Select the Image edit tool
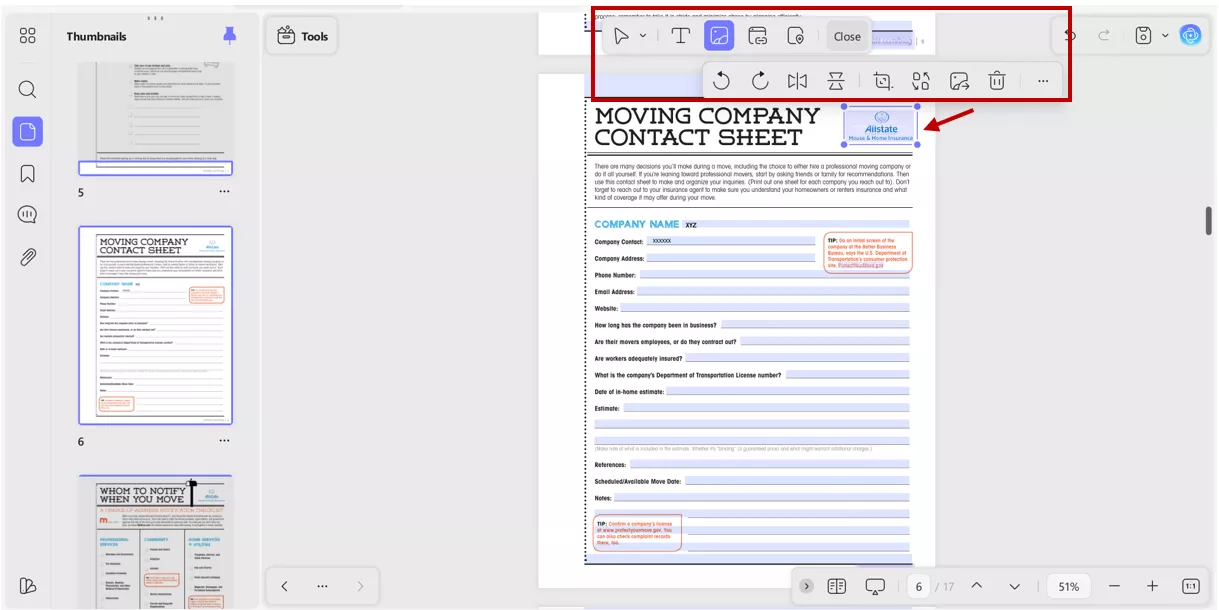This screenshot has height=610, width=1219. coord(719,36)
